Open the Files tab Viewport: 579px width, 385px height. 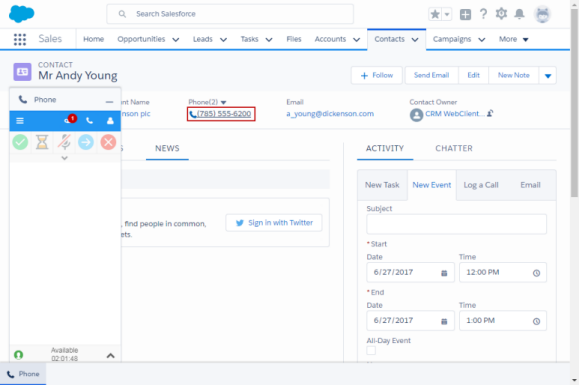[294, 39]
